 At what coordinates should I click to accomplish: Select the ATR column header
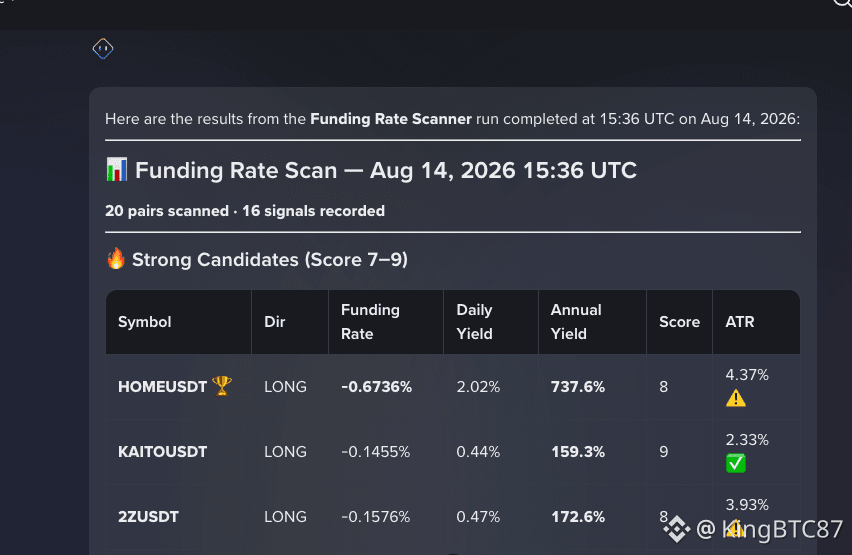click(740, 322)
